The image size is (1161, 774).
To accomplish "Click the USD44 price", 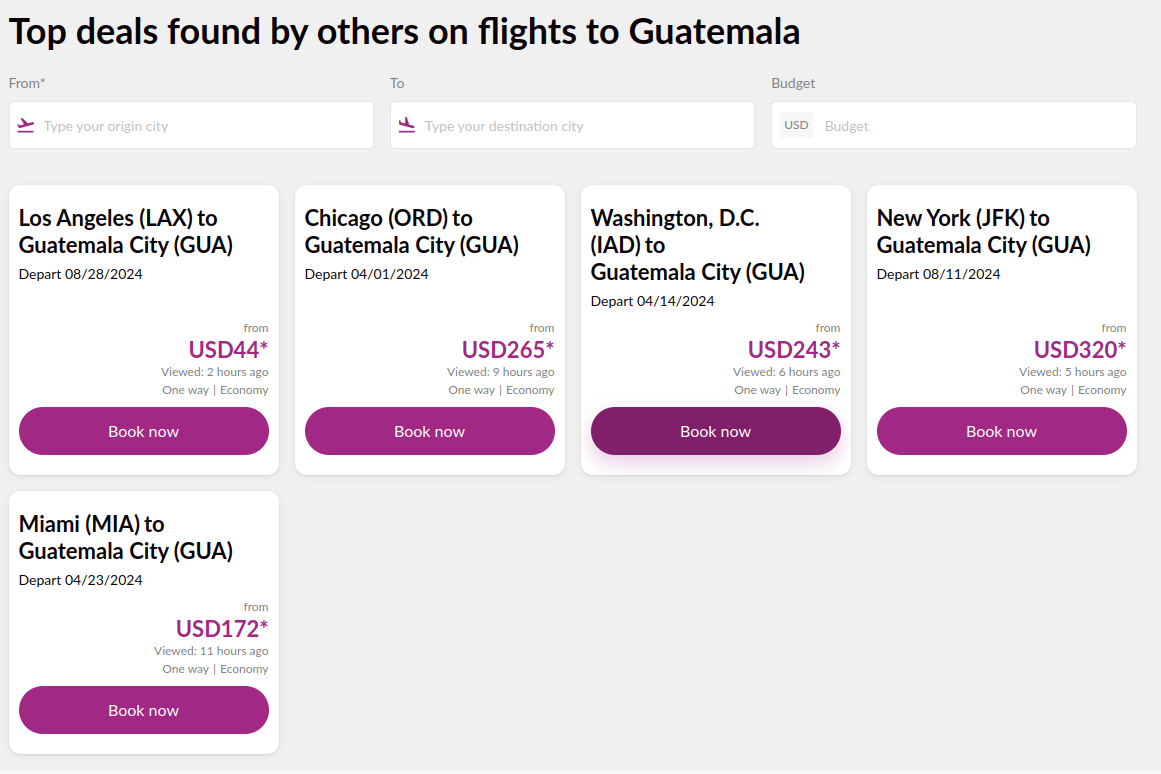I will coord(228,349).
